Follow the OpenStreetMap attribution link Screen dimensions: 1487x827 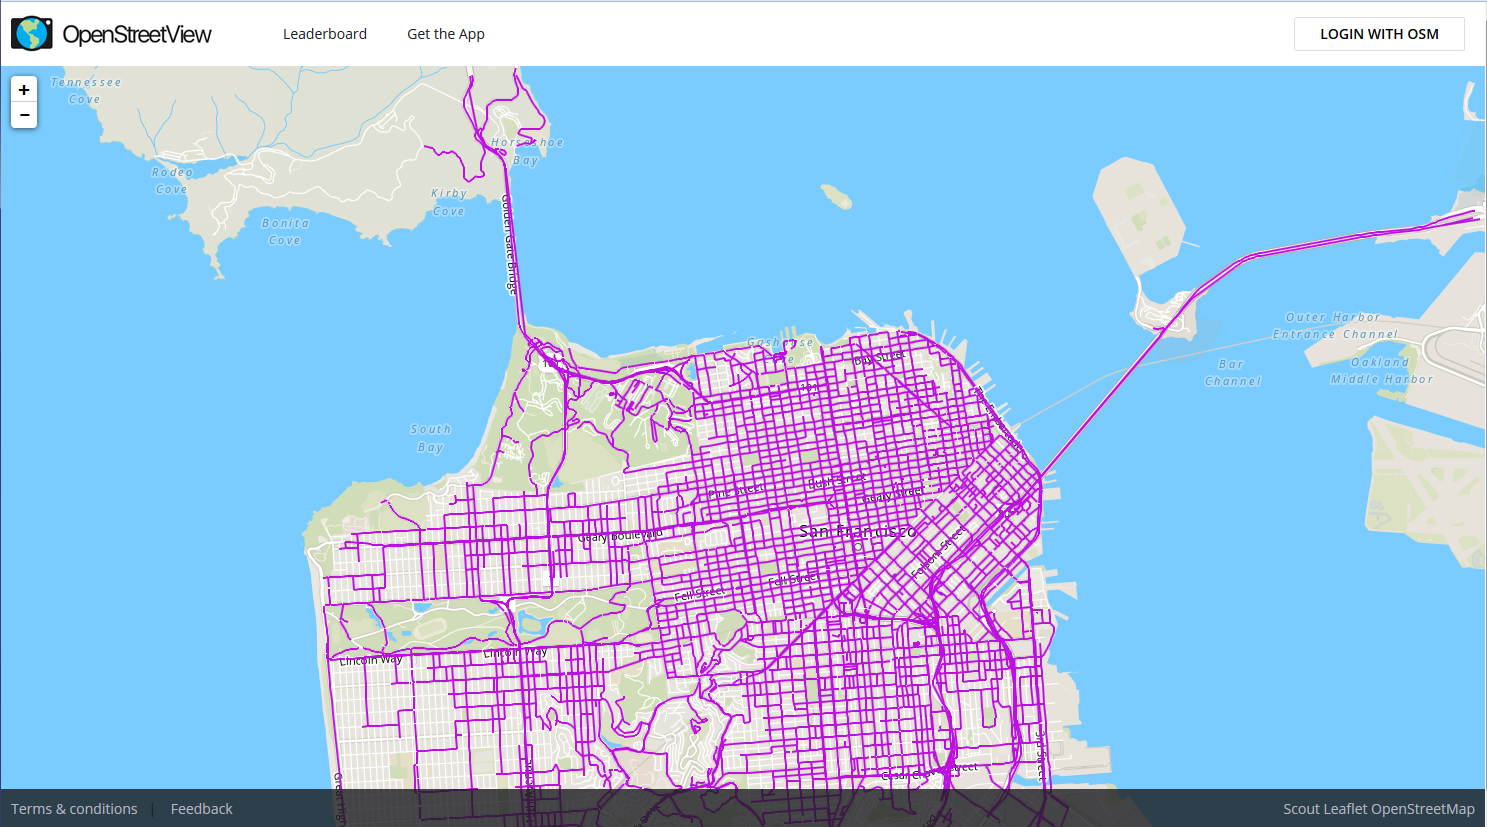[1422, 809]
